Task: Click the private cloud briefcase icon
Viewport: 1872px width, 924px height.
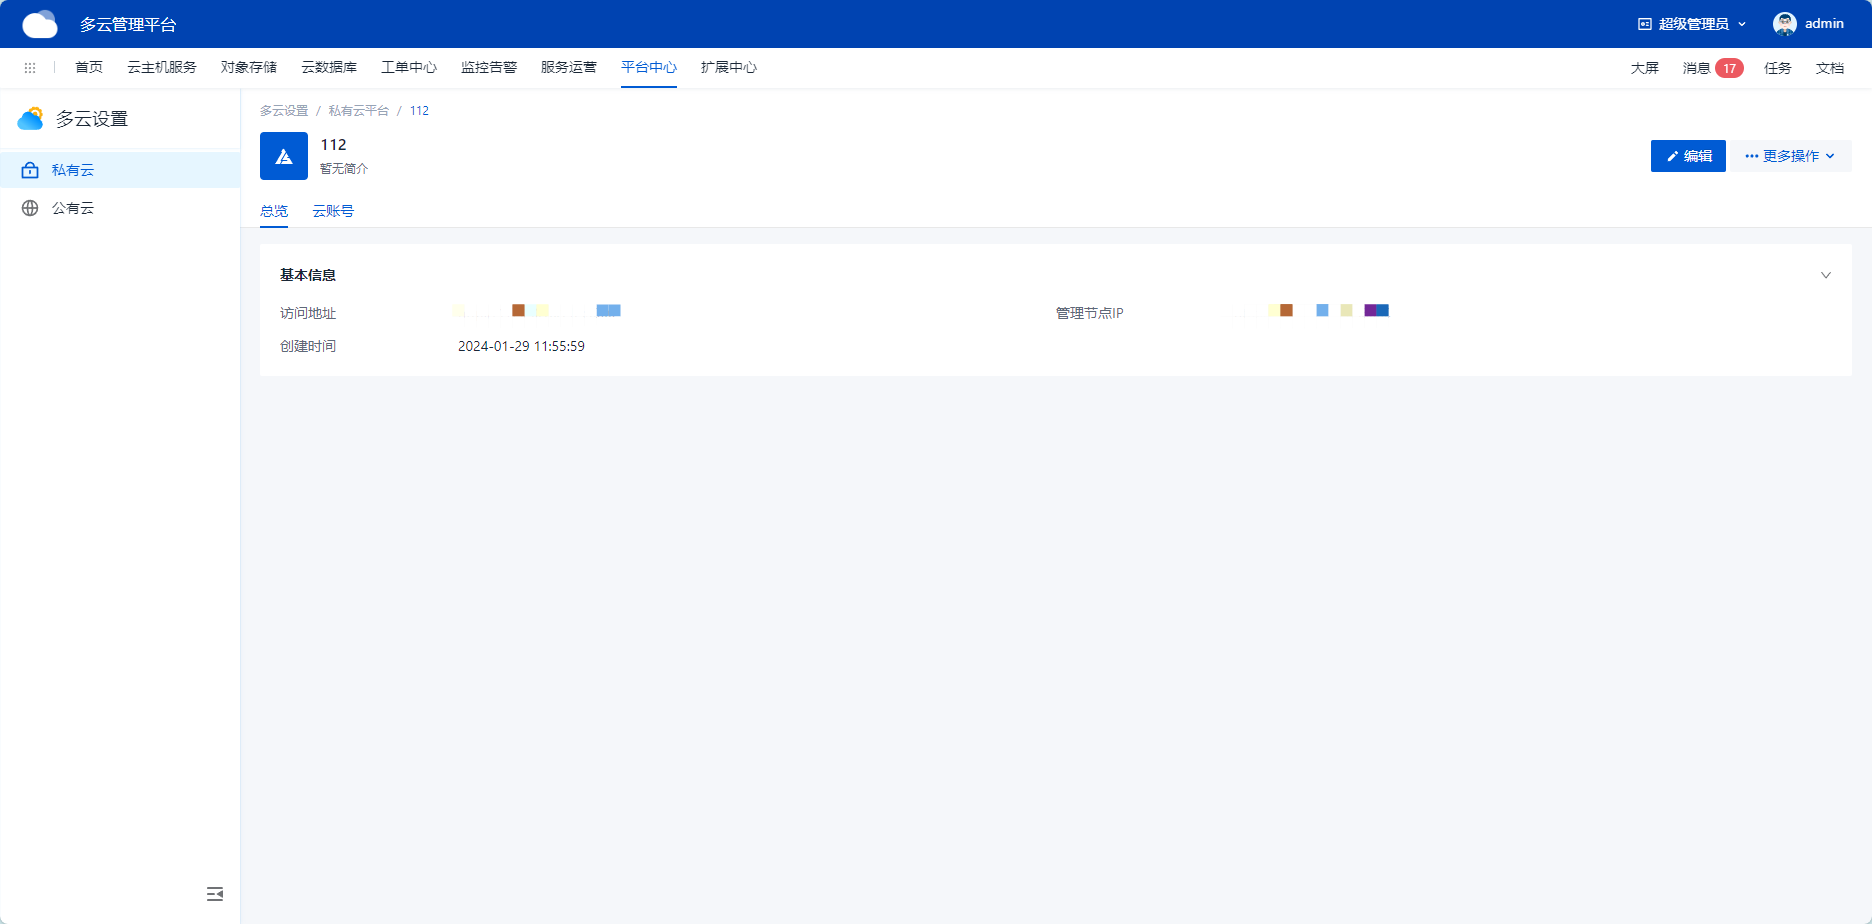Action: pos(30,170)
